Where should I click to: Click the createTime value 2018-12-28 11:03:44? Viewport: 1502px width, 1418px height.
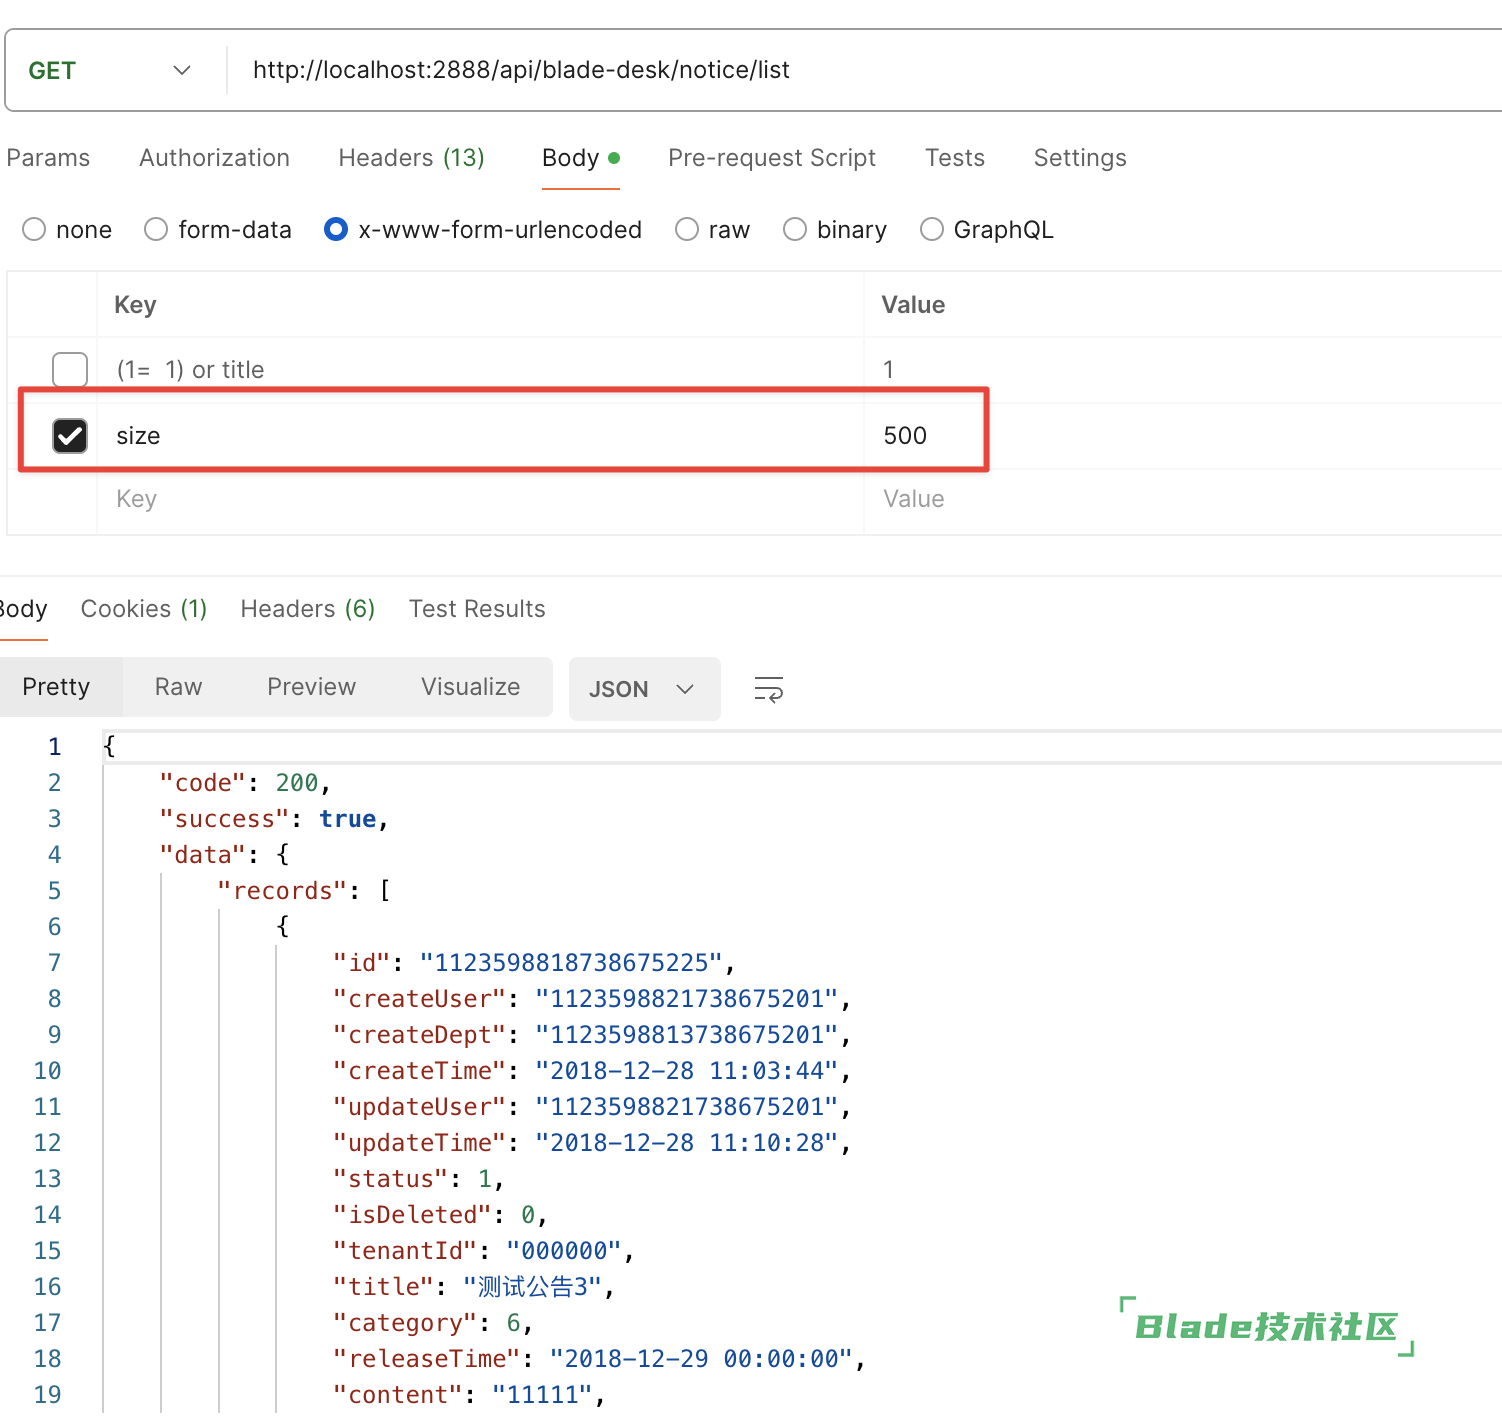686,1071
